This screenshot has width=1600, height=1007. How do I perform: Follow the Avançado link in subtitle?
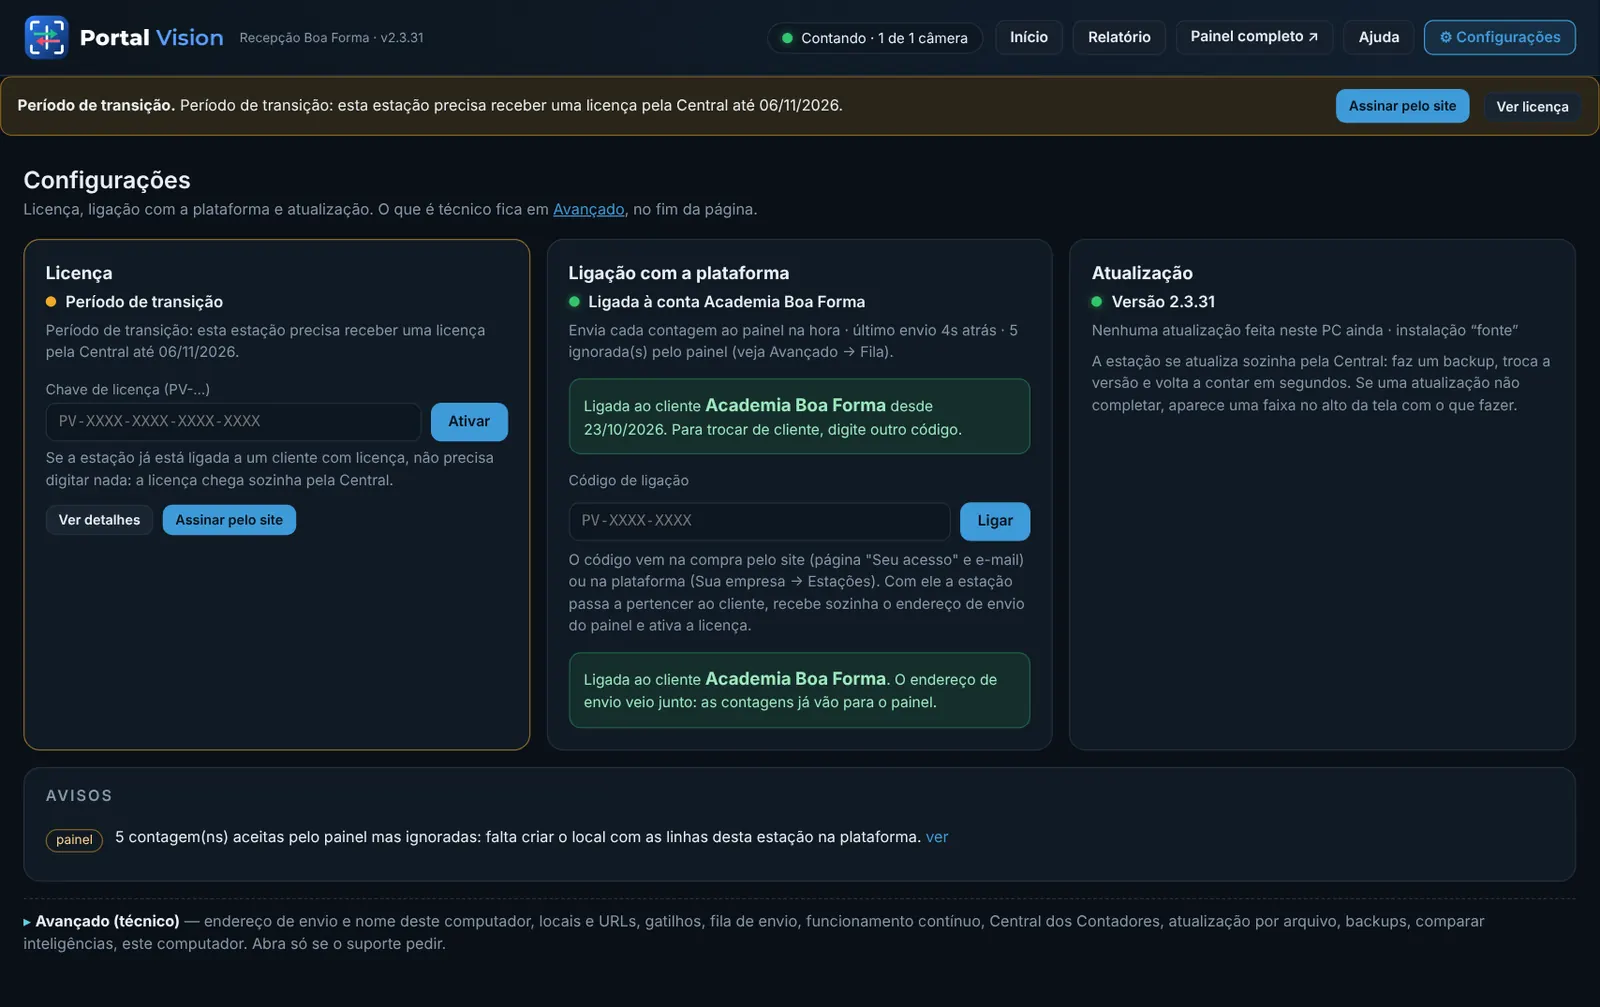coord(589,209)
